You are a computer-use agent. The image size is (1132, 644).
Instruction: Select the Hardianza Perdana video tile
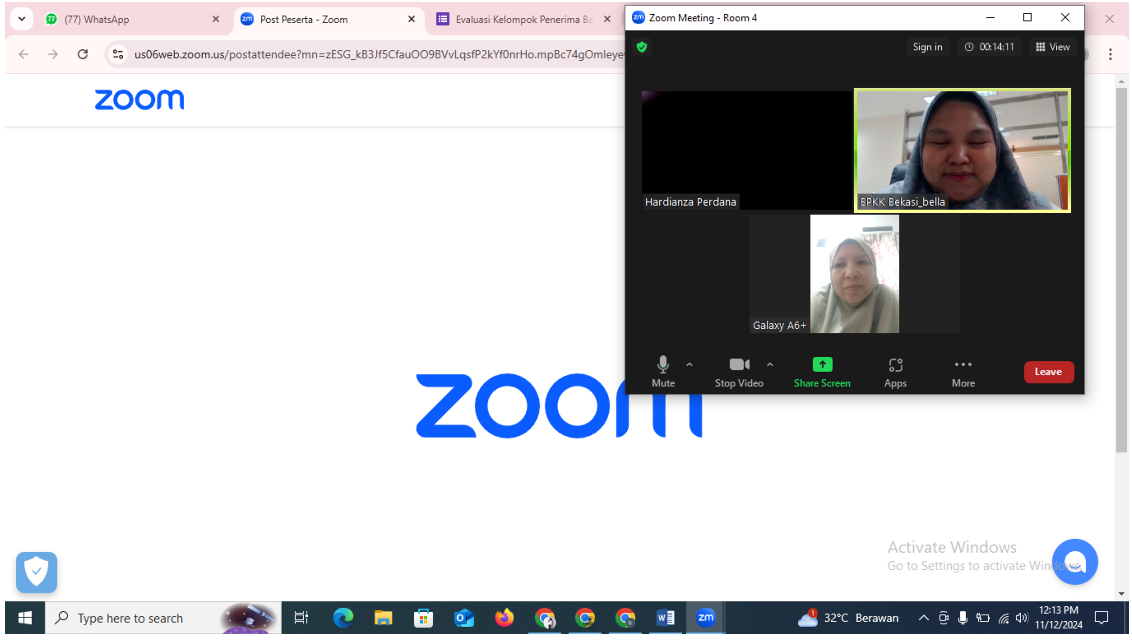pyautogui.click(x=746, y=150)
